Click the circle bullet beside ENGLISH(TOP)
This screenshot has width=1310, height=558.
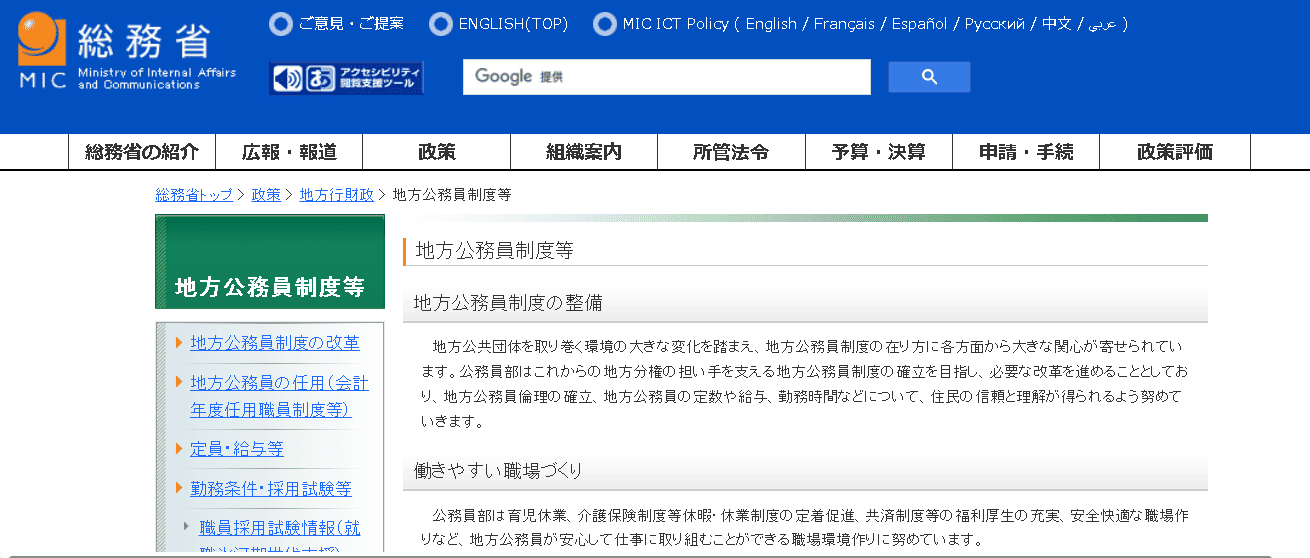pyautogui.click(x=440, y=24)
